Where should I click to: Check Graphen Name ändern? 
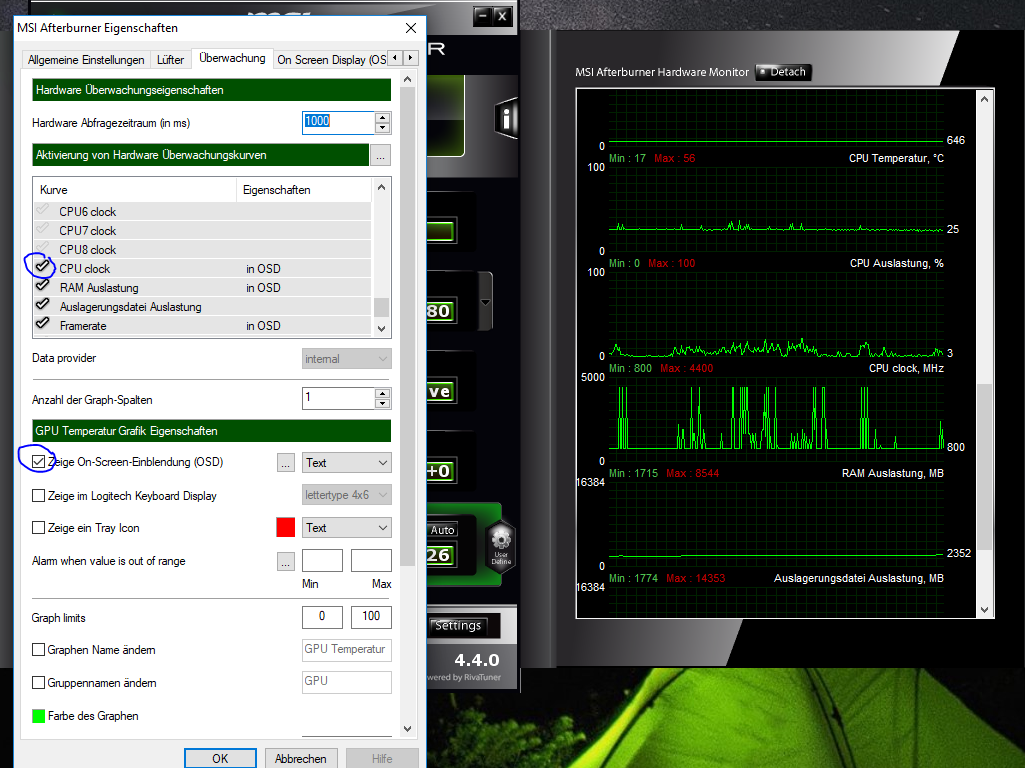tap(39, 650)
